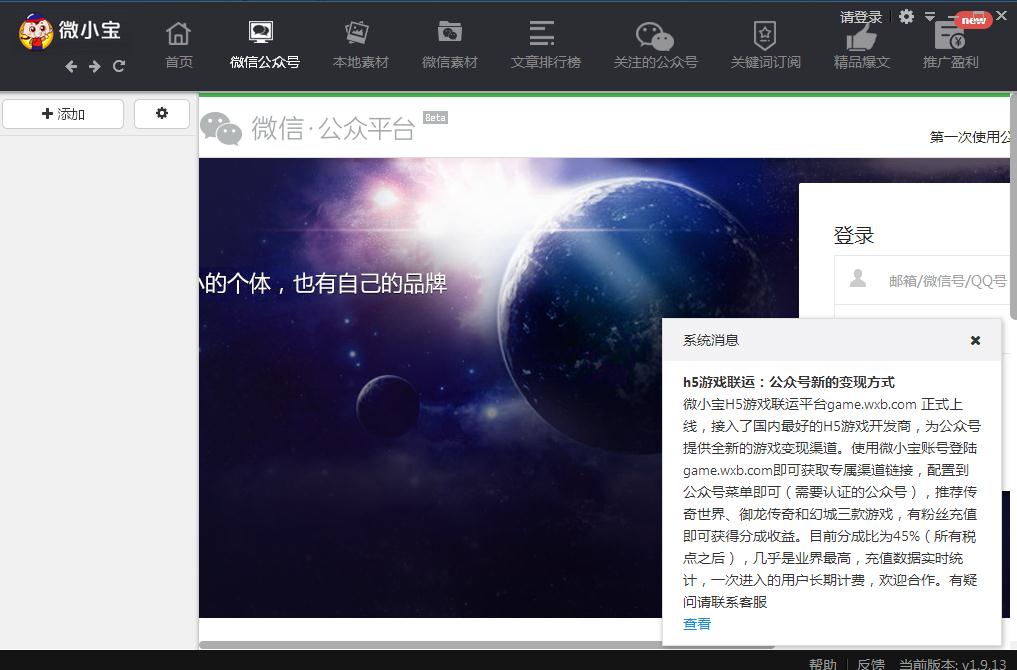Click the 添加 add account button

63,114
